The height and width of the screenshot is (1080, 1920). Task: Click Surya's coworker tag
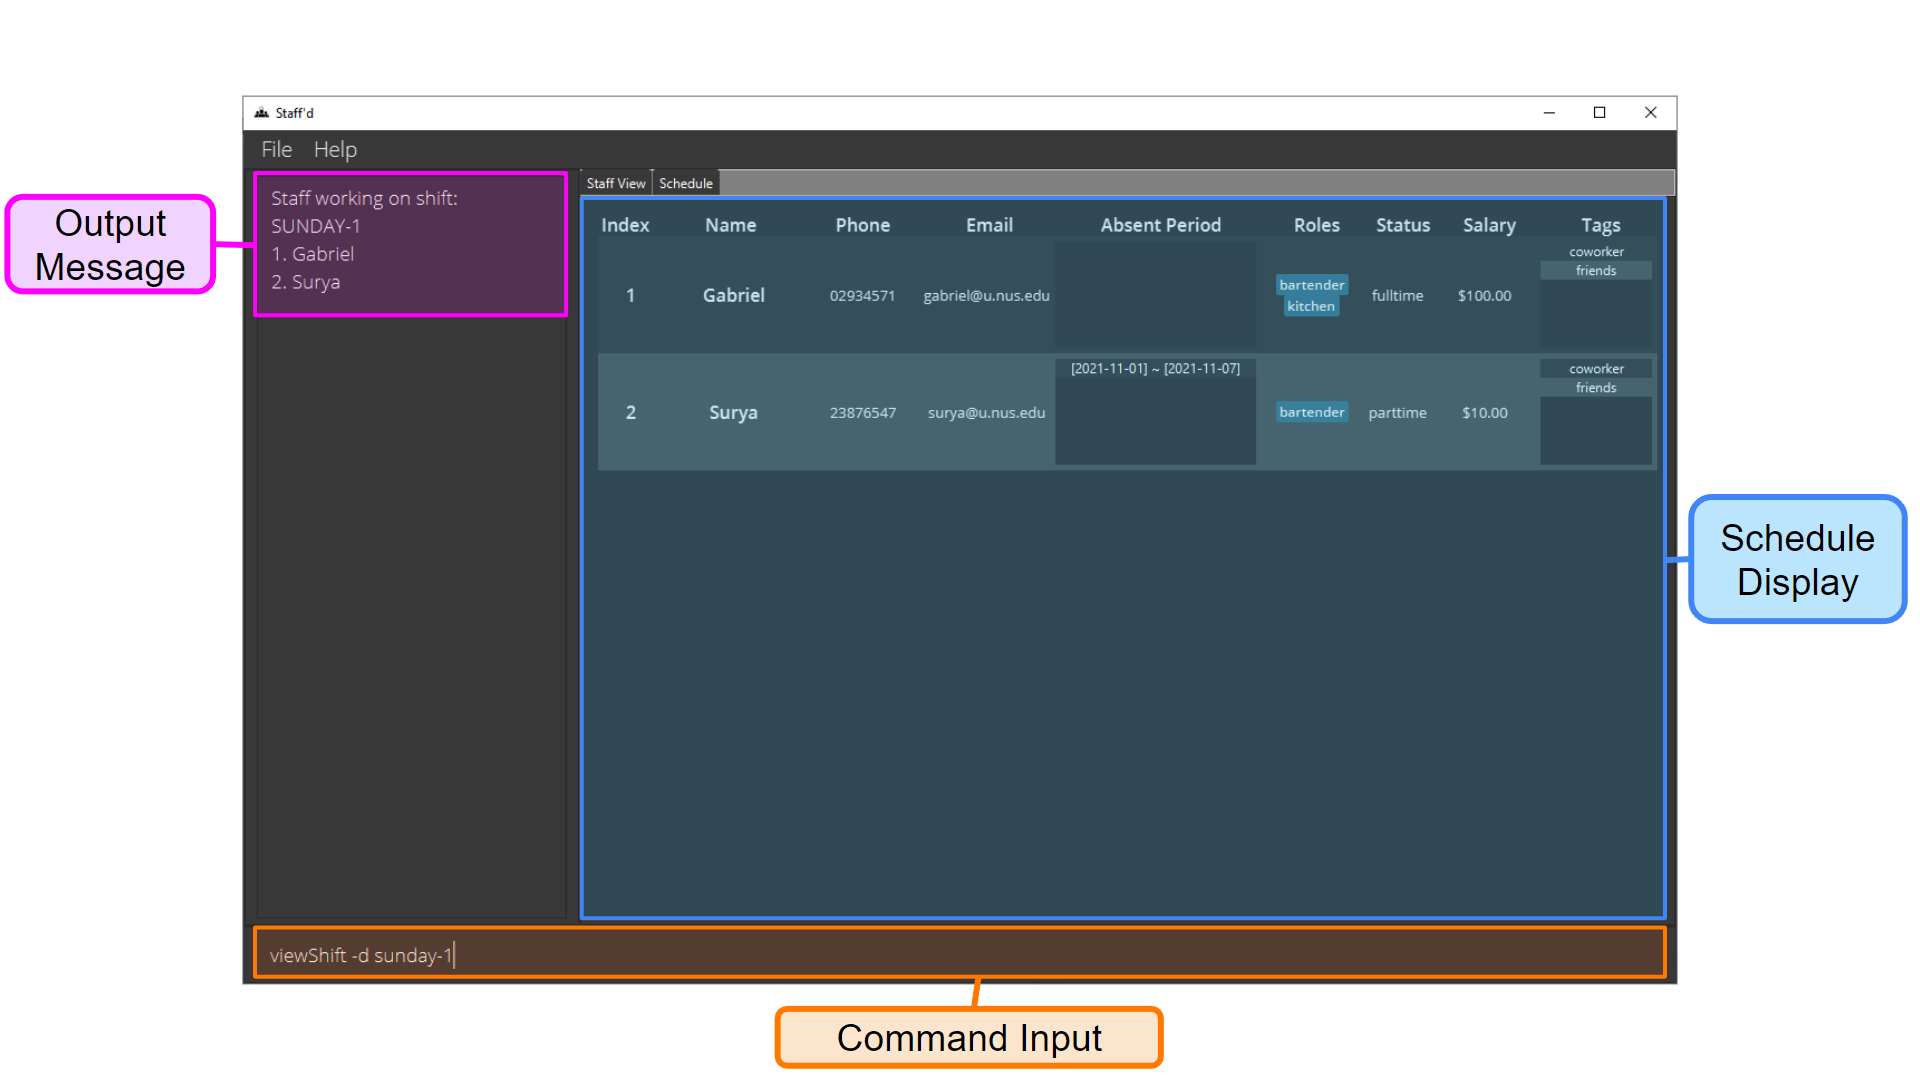click(x=1596, y=369)
